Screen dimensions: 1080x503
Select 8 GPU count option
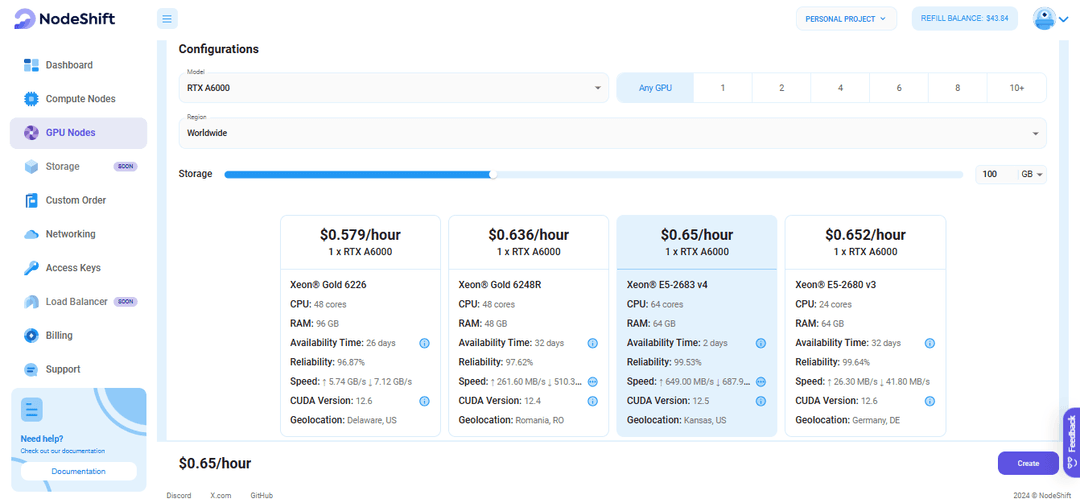coord(957,88)
